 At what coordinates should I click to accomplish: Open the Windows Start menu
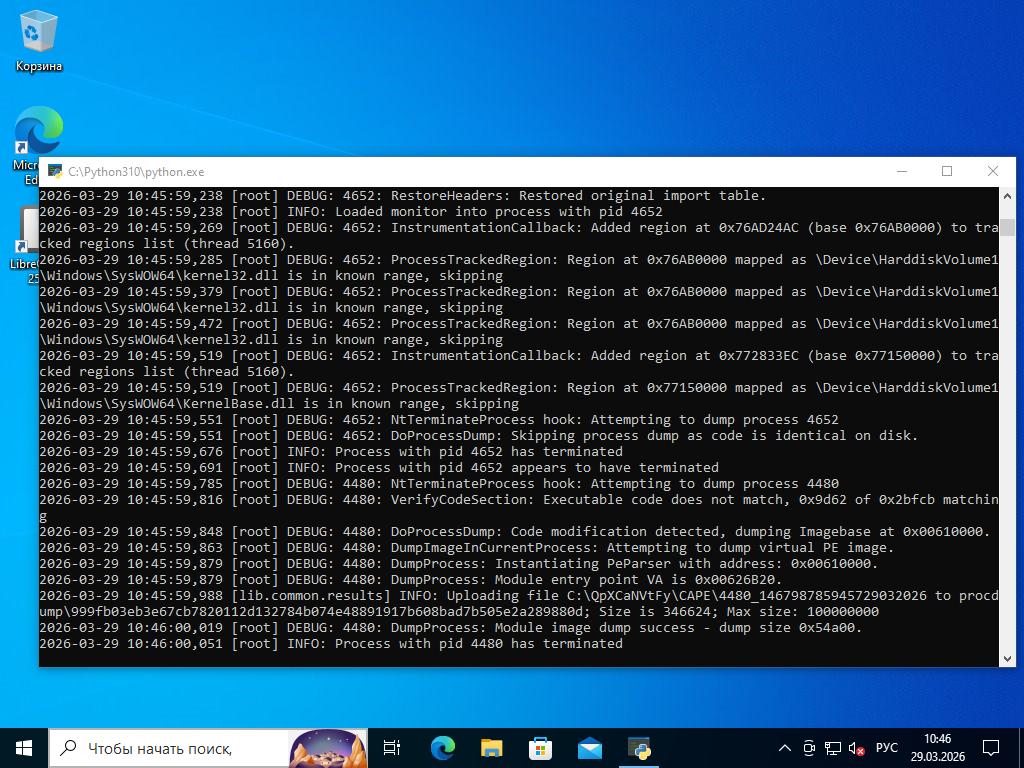coord(24,747)
